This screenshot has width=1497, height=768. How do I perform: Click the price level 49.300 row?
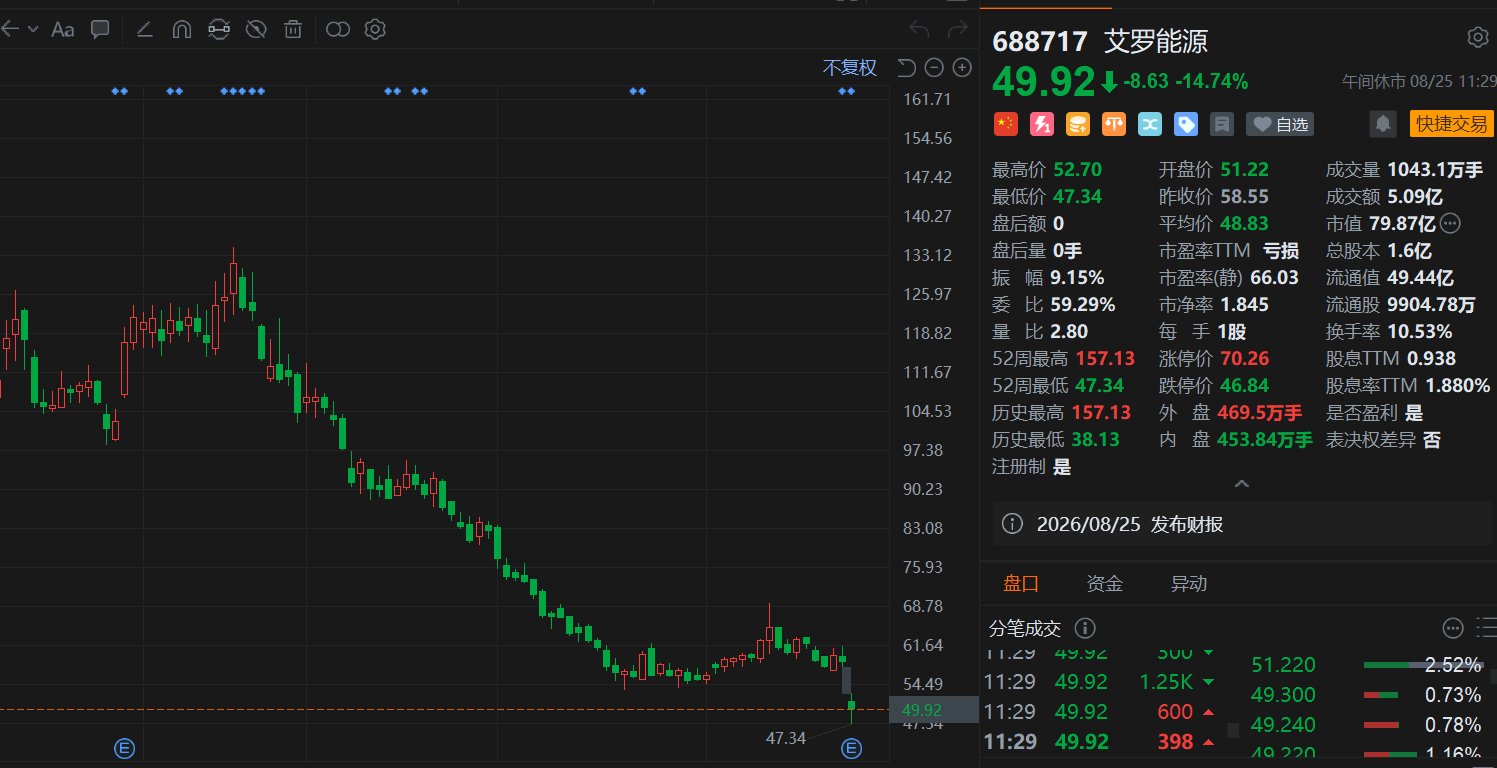click(x=1367, y=695)
